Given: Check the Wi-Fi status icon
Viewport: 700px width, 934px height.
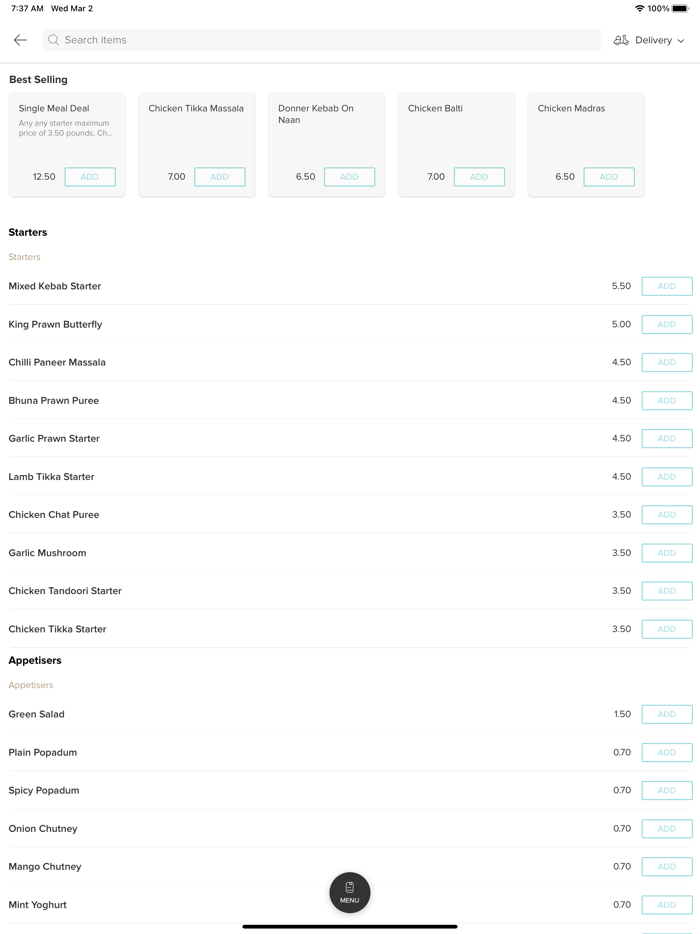Looking at the screenshot, I should point(640,8).
